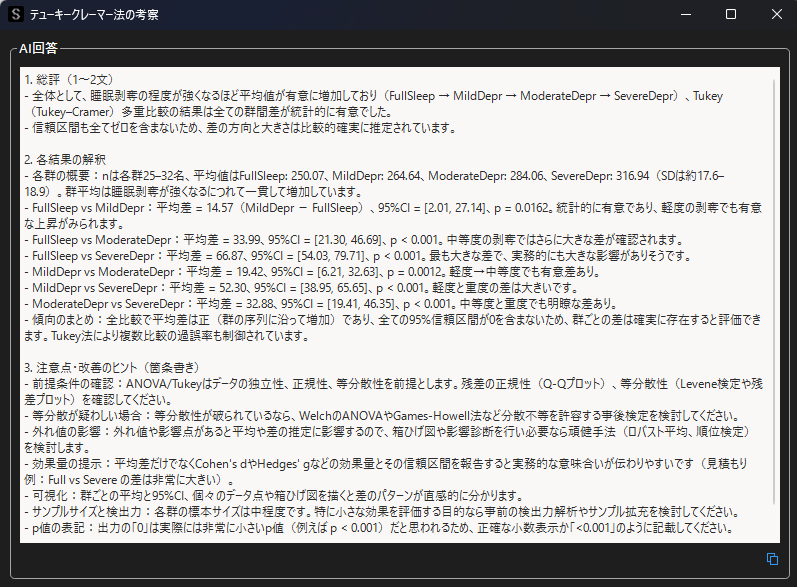Click the '信頼区間も全てゼロを含まない' sentence
This screenshot has height=587, width=797.
pyautogui.click(x=240, y=128)
